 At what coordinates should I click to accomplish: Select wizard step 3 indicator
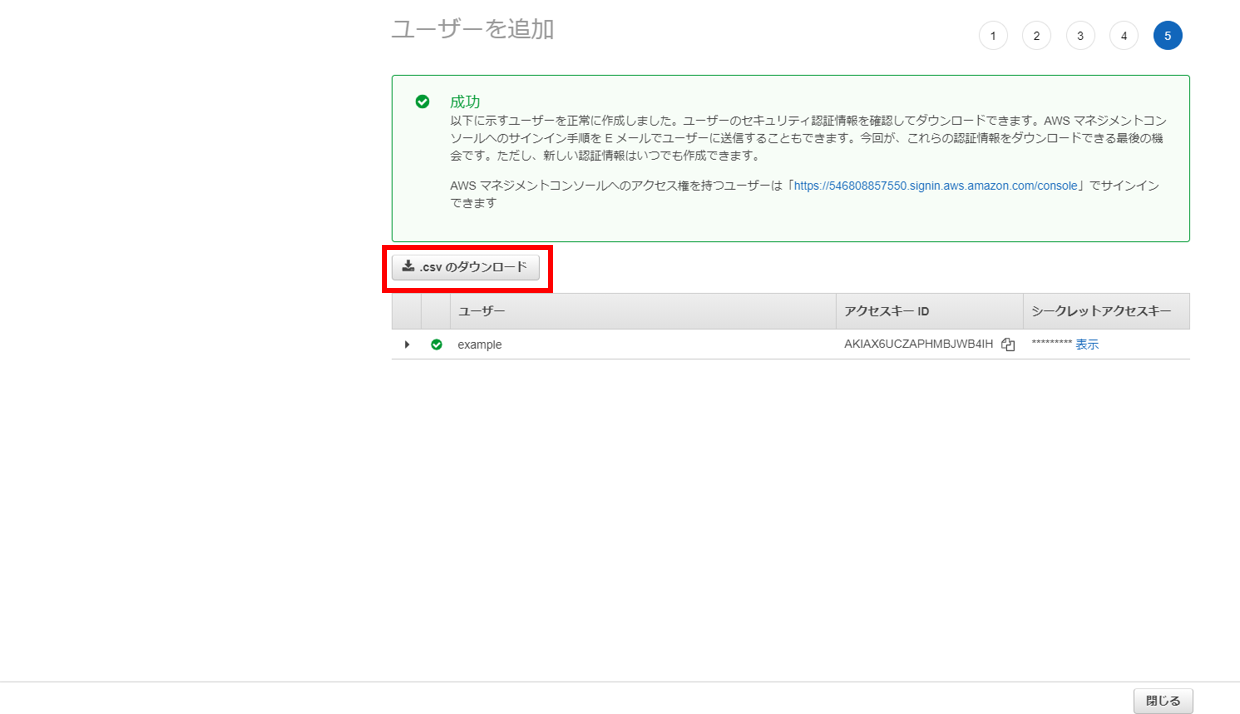click(1080, 35)
